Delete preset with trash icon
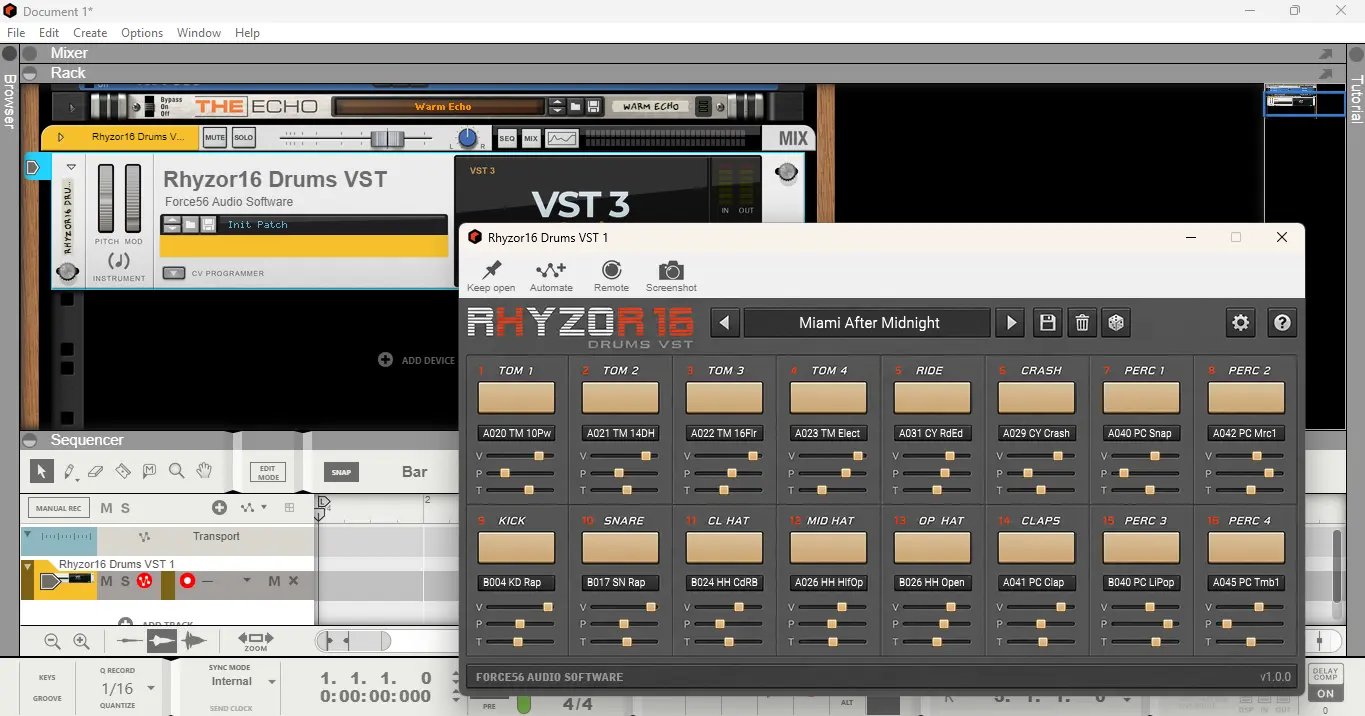This screenshot has width=1365, height=716. [1082, 323]
